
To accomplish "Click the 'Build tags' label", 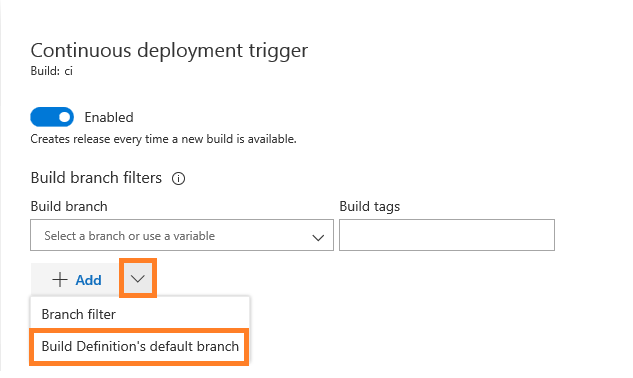I will 370,206.
